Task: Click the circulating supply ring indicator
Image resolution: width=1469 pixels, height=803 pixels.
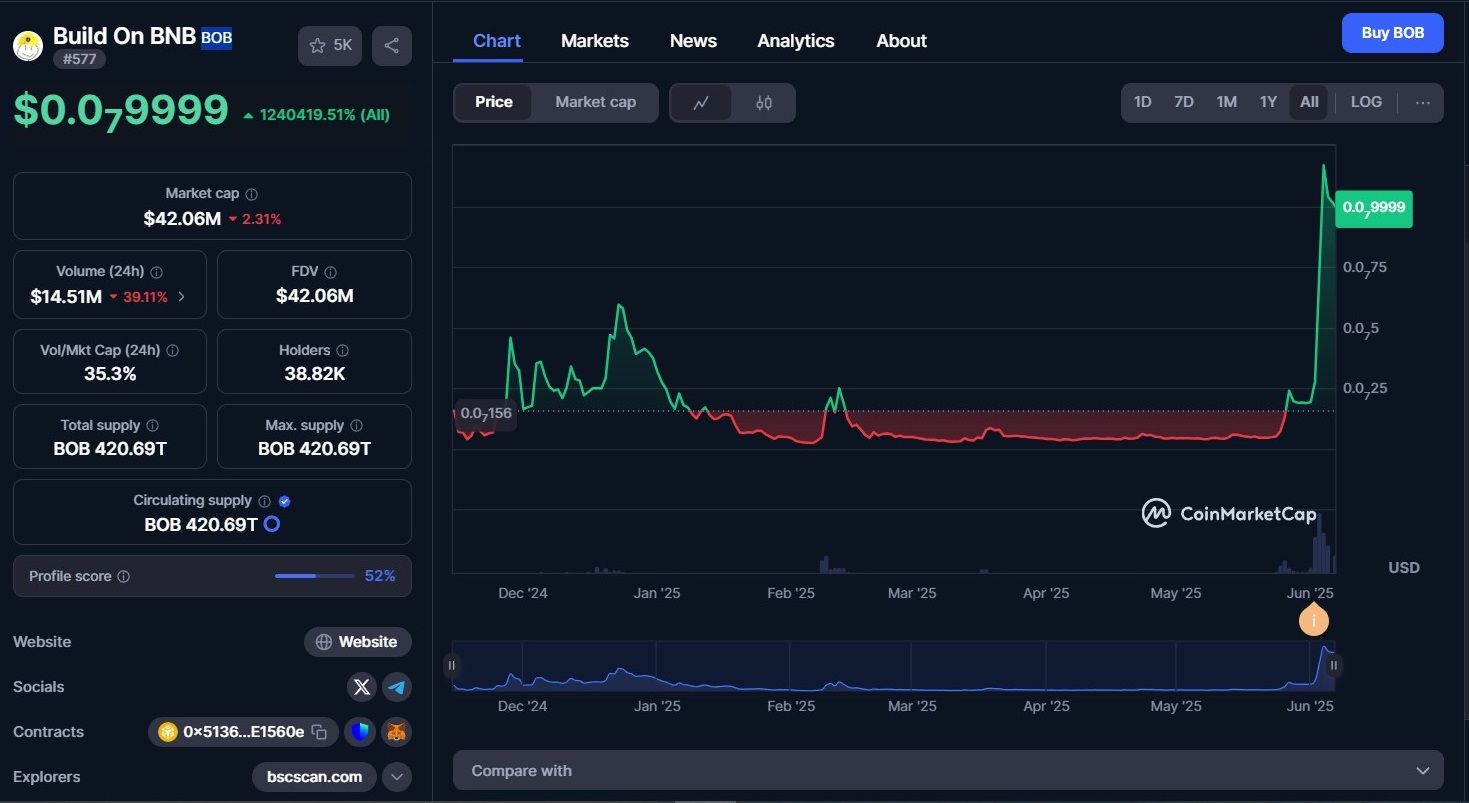Action: coord(271,524)
